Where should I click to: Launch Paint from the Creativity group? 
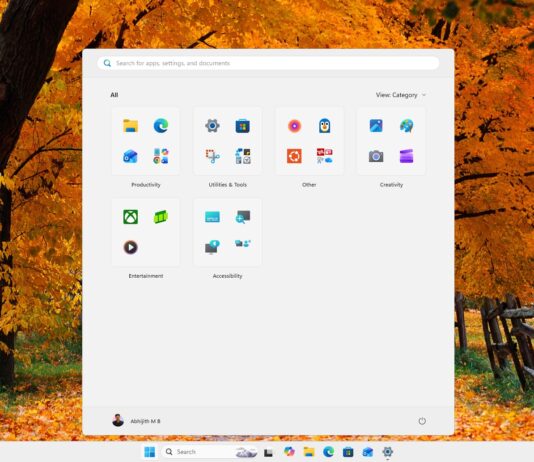(406, 126)
